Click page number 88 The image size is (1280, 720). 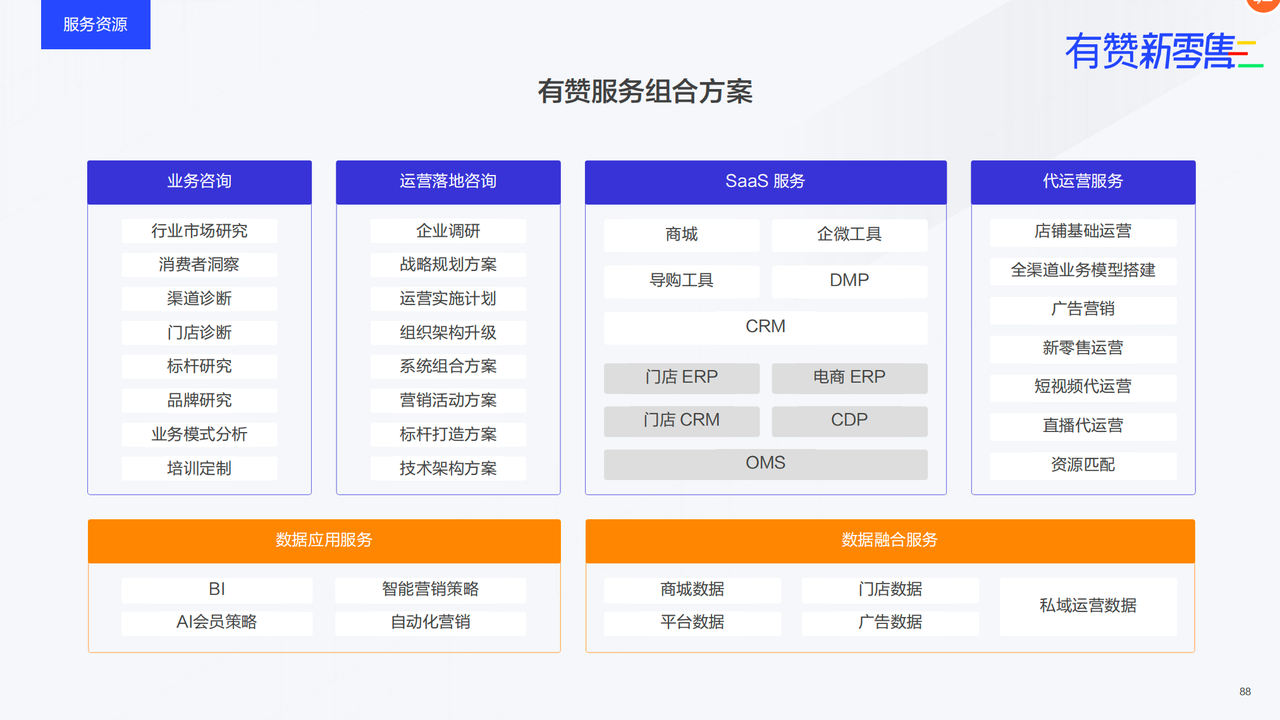[x=1245, y=692]
